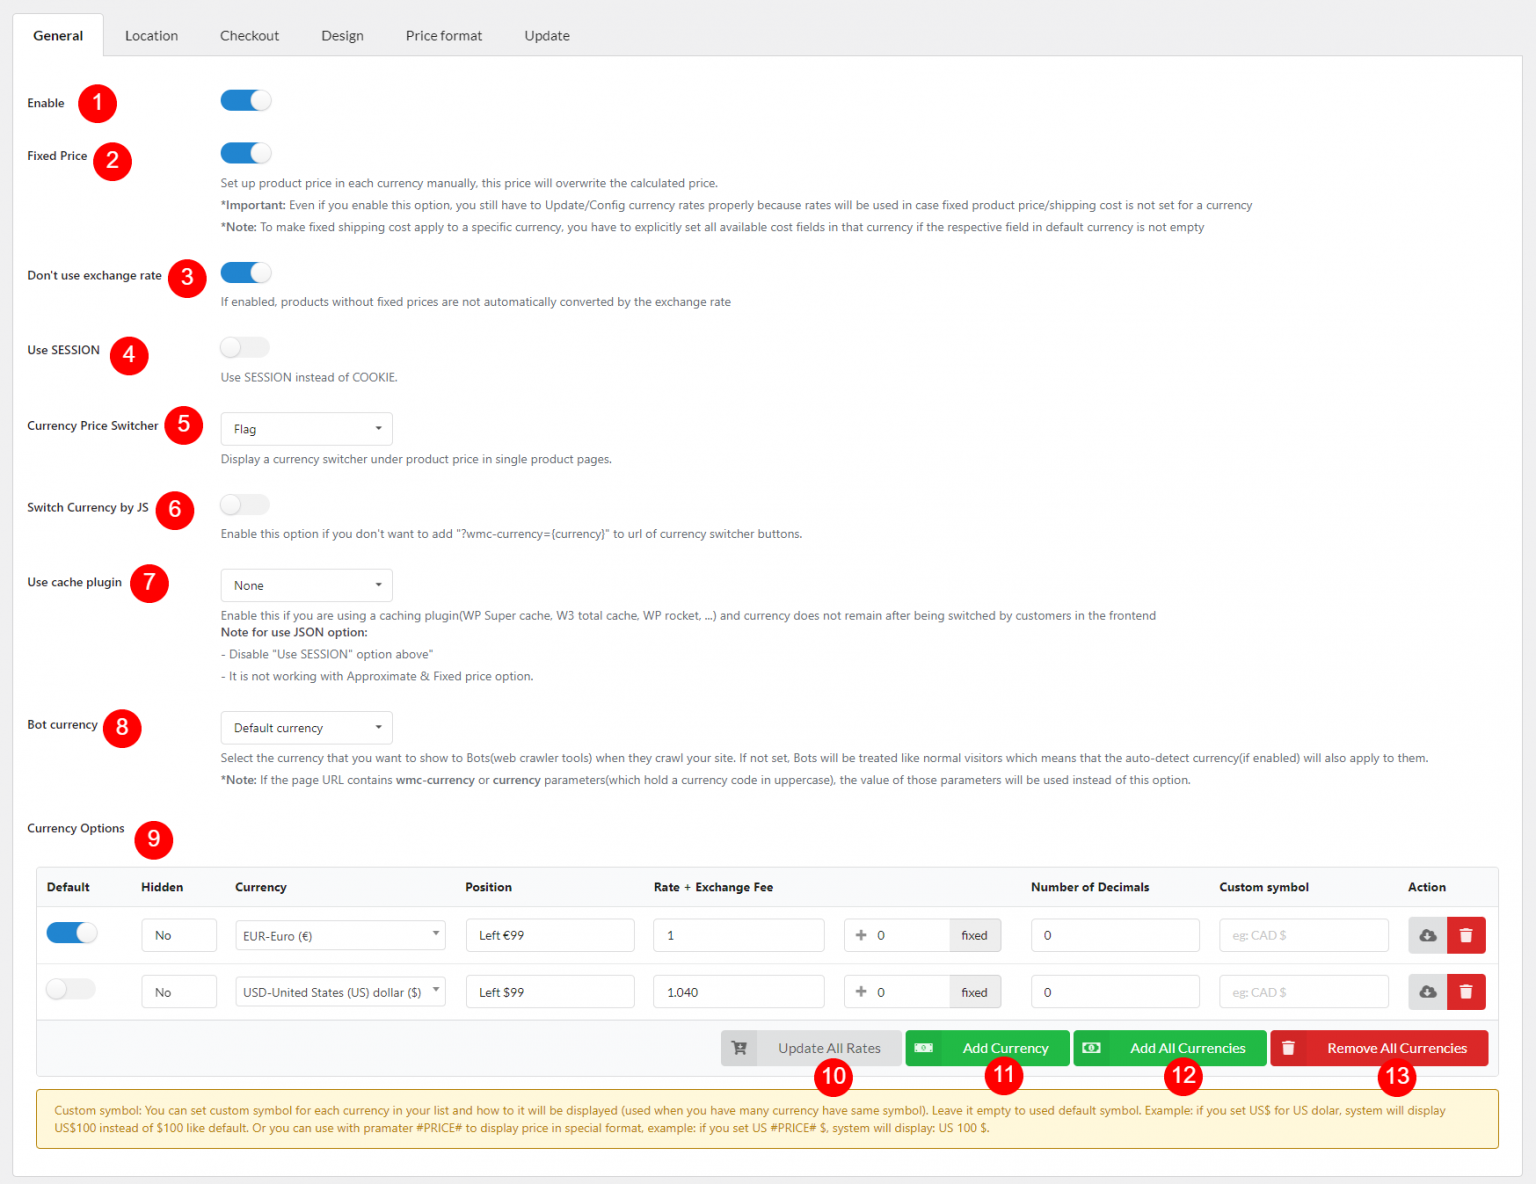Click the trash icon on Remove All Currencies
Screen dimensions: 1536x1184
(x=1289, y=1048)
